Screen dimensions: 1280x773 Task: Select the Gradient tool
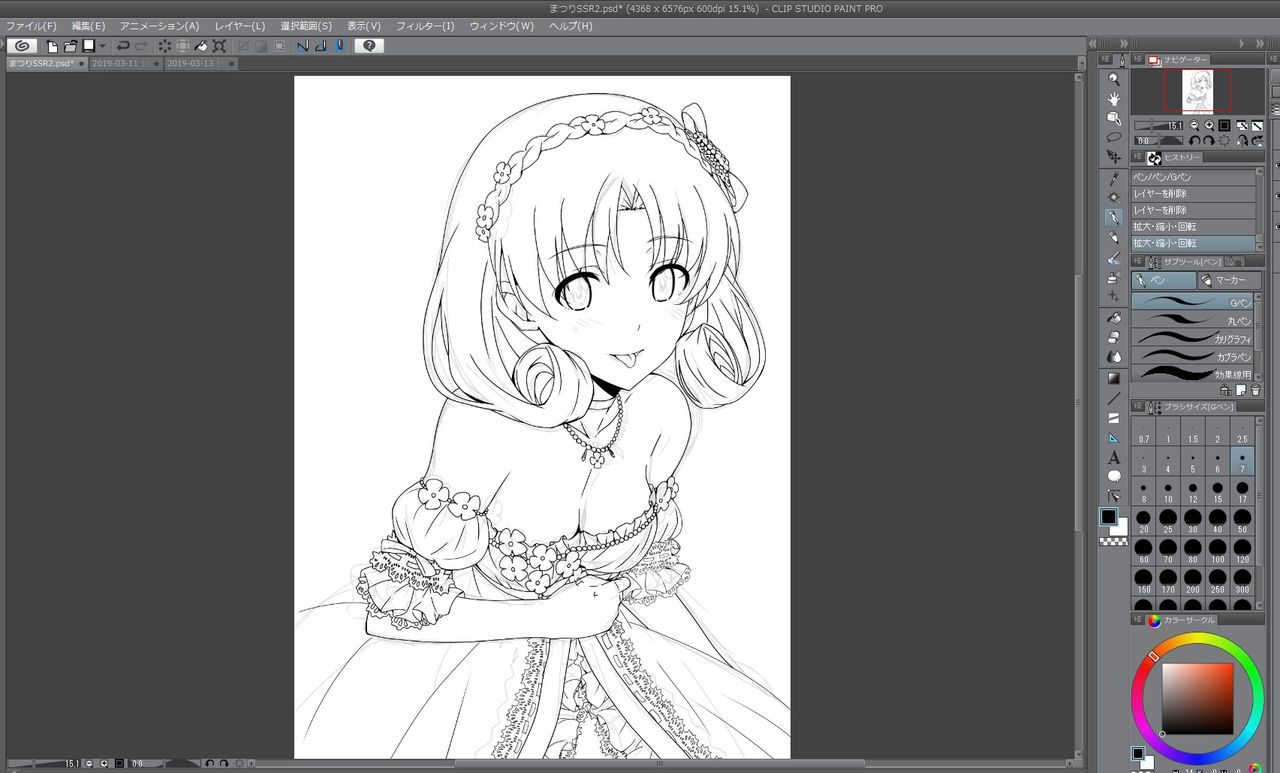(x=1114, y=378)
